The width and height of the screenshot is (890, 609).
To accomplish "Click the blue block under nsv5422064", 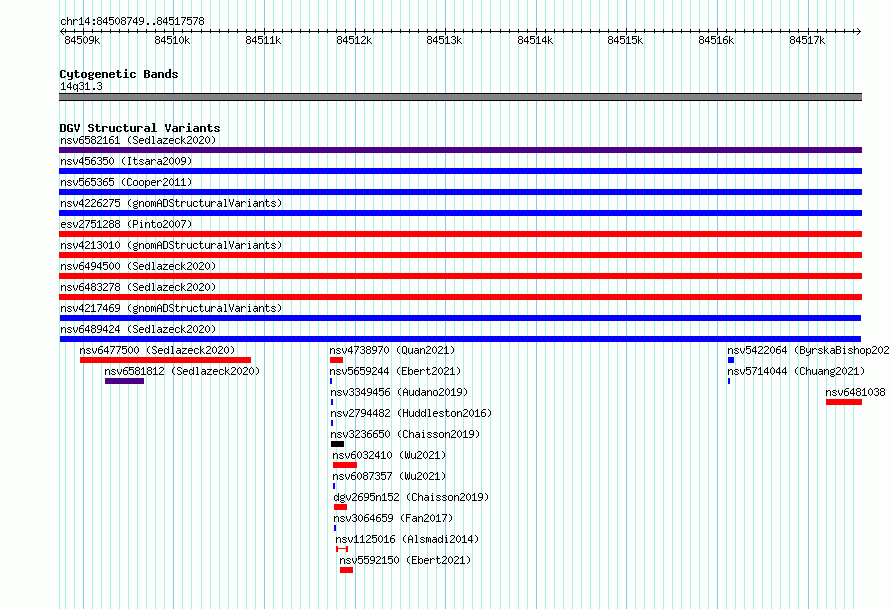I will [x=731, y=360].
